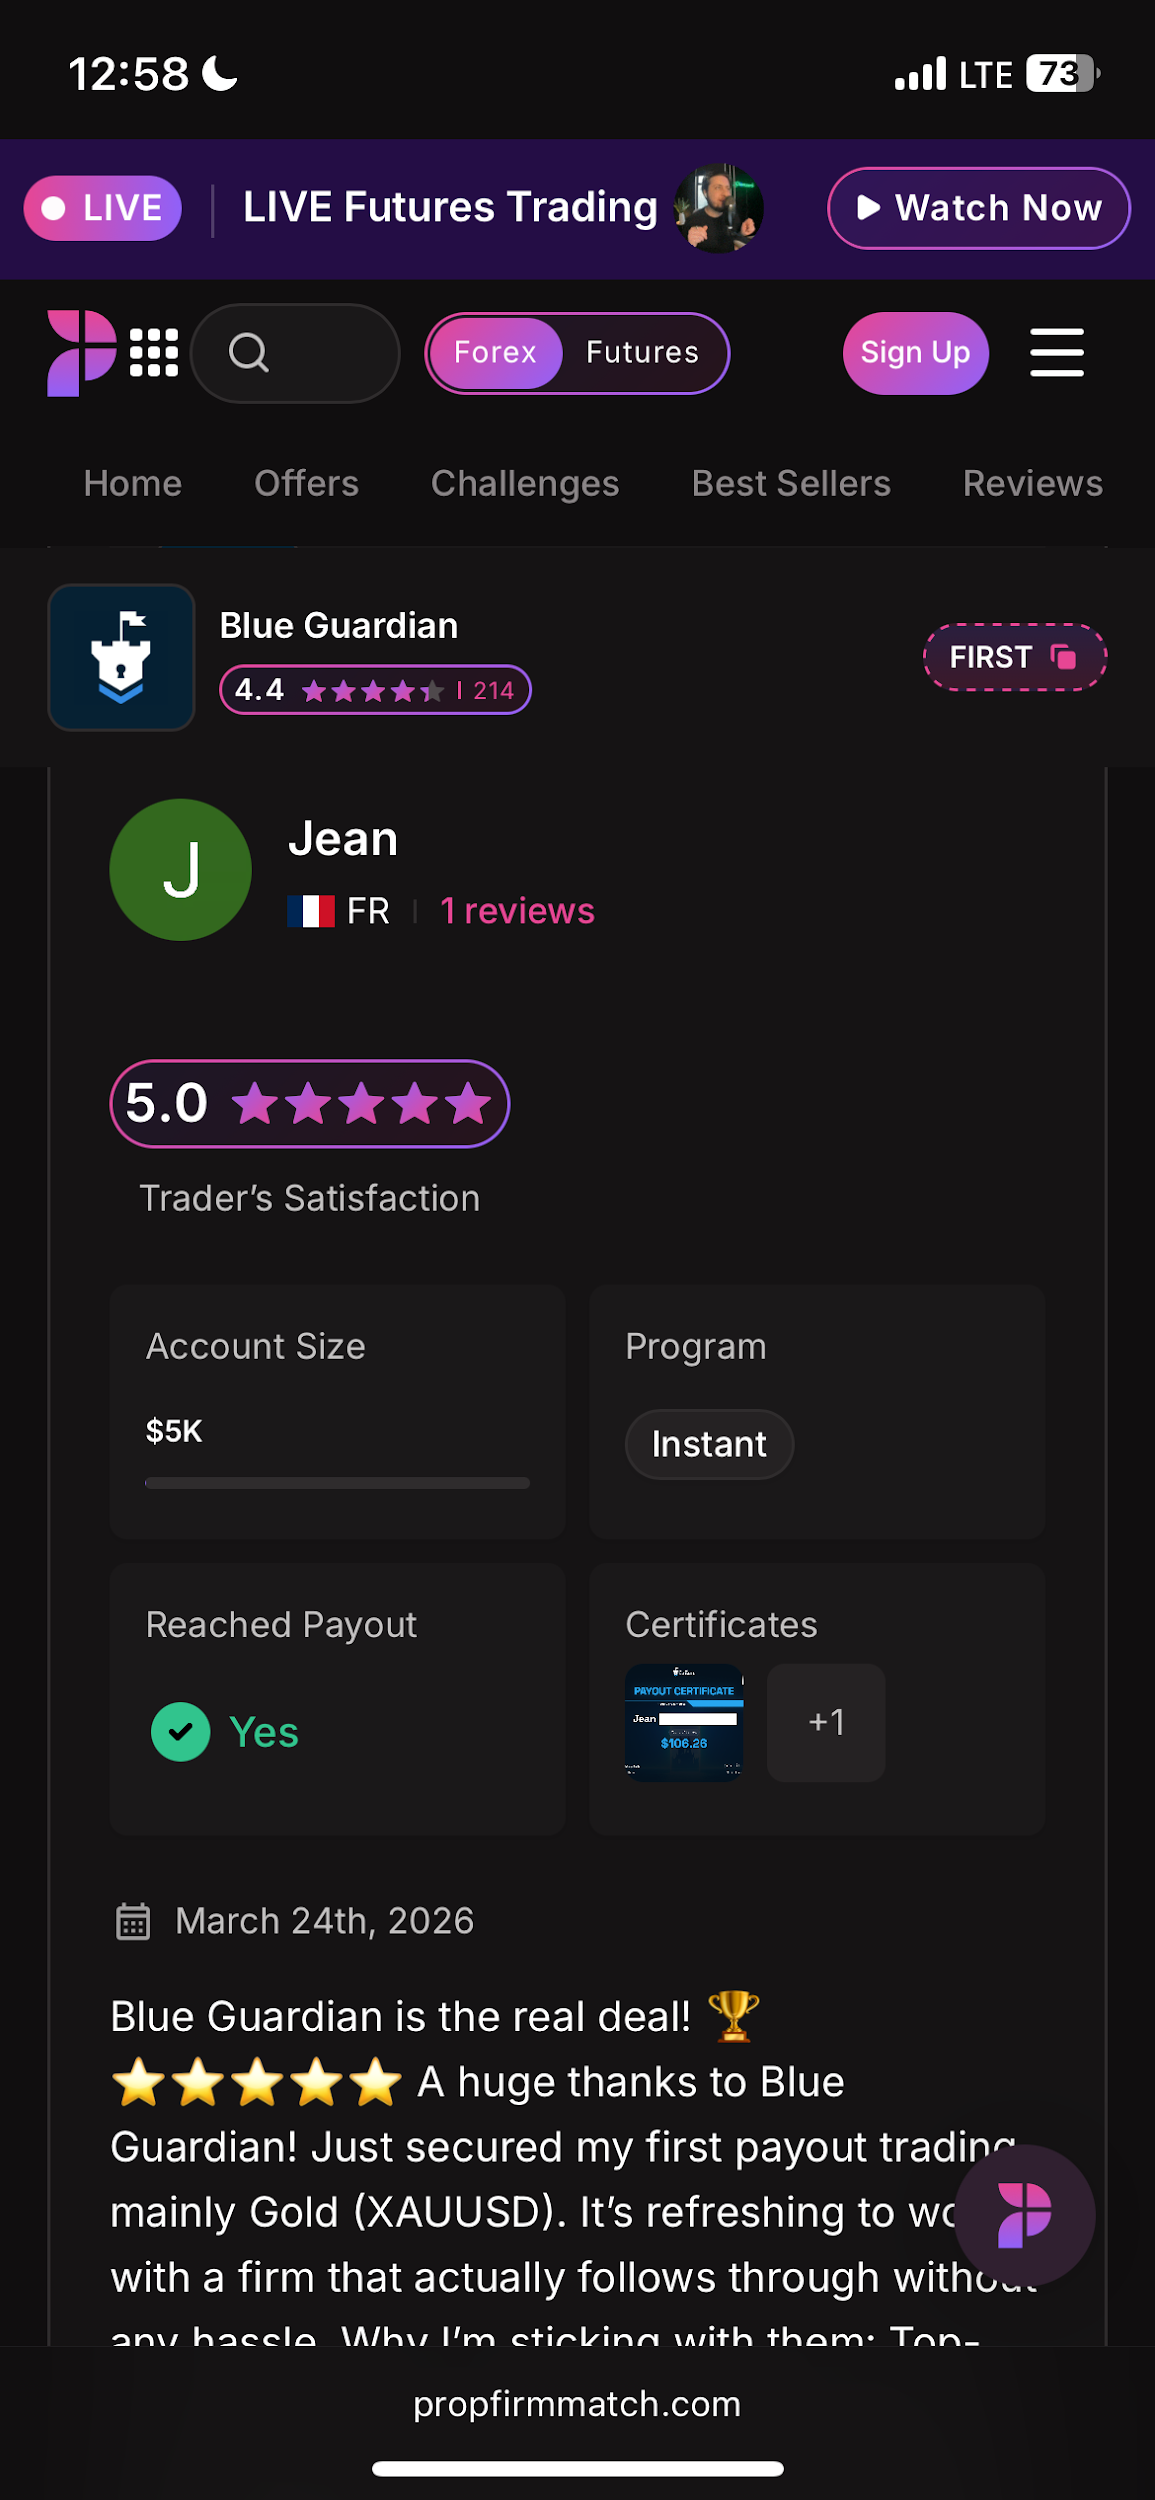Select the Forex toggle option
Image resolution: width=1155 pixels, height=2500 pixels.
coord(495,353)
